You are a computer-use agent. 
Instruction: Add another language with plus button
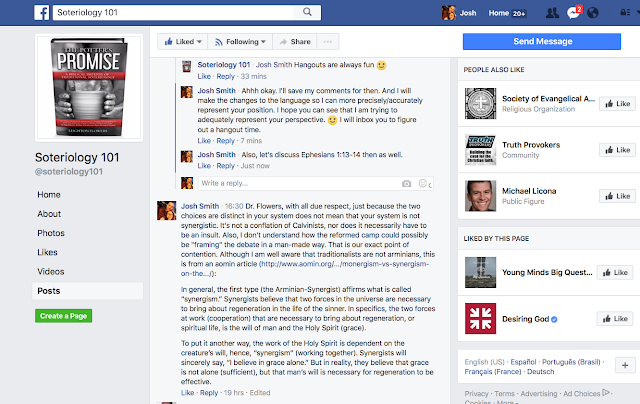625,365
